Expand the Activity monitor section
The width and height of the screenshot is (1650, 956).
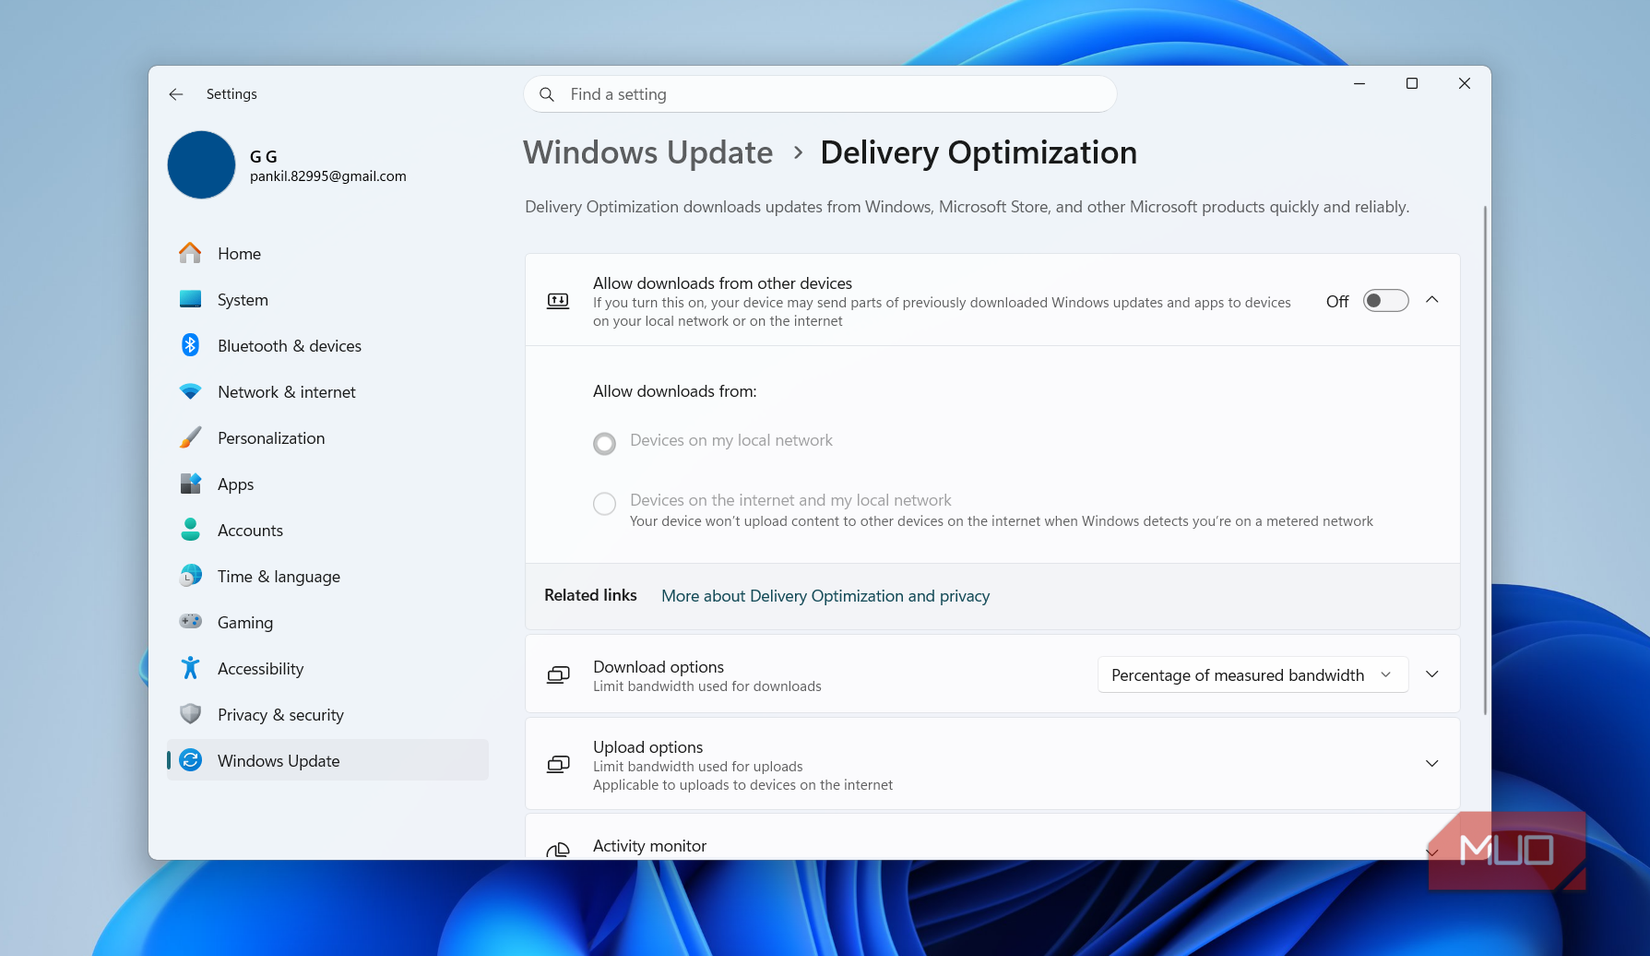click(1432, 851)
